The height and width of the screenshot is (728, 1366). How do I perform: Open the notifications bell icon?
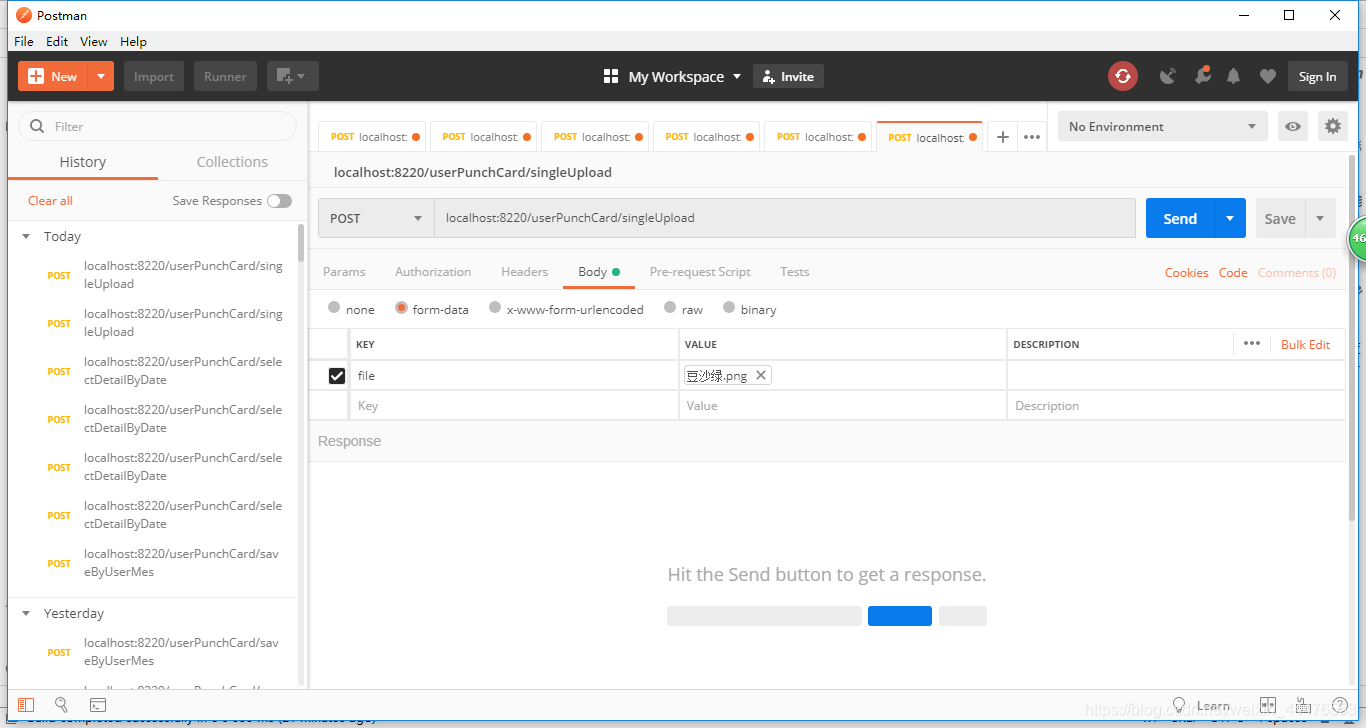[x=1234, y=76]
